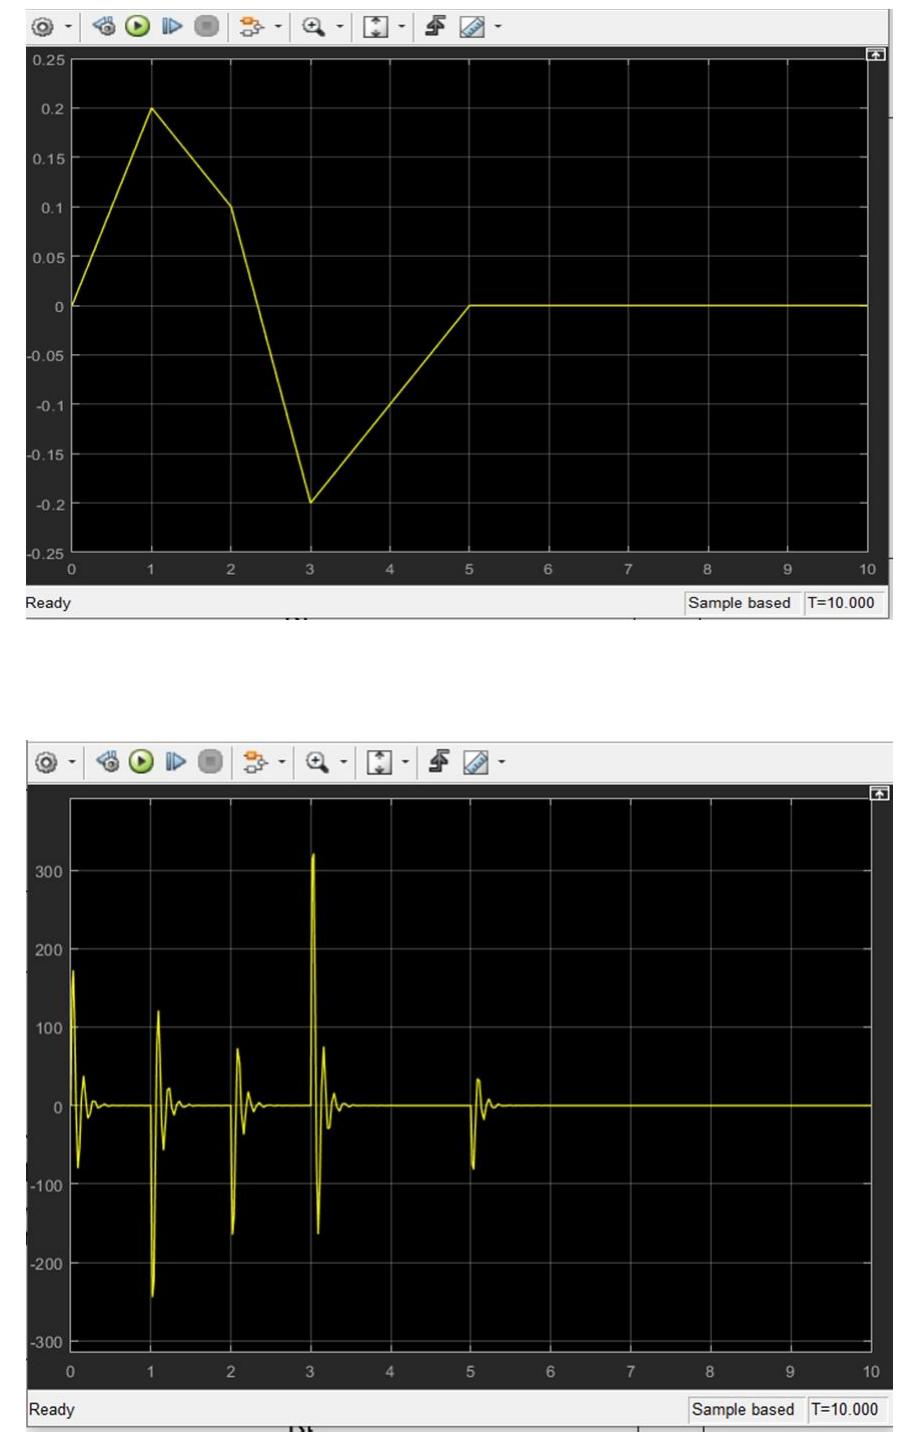The width and height of the screenshot is (913, 1433).
Task: Open Triggers icon in upper scope toolbar
Action: tap(435, 27)
